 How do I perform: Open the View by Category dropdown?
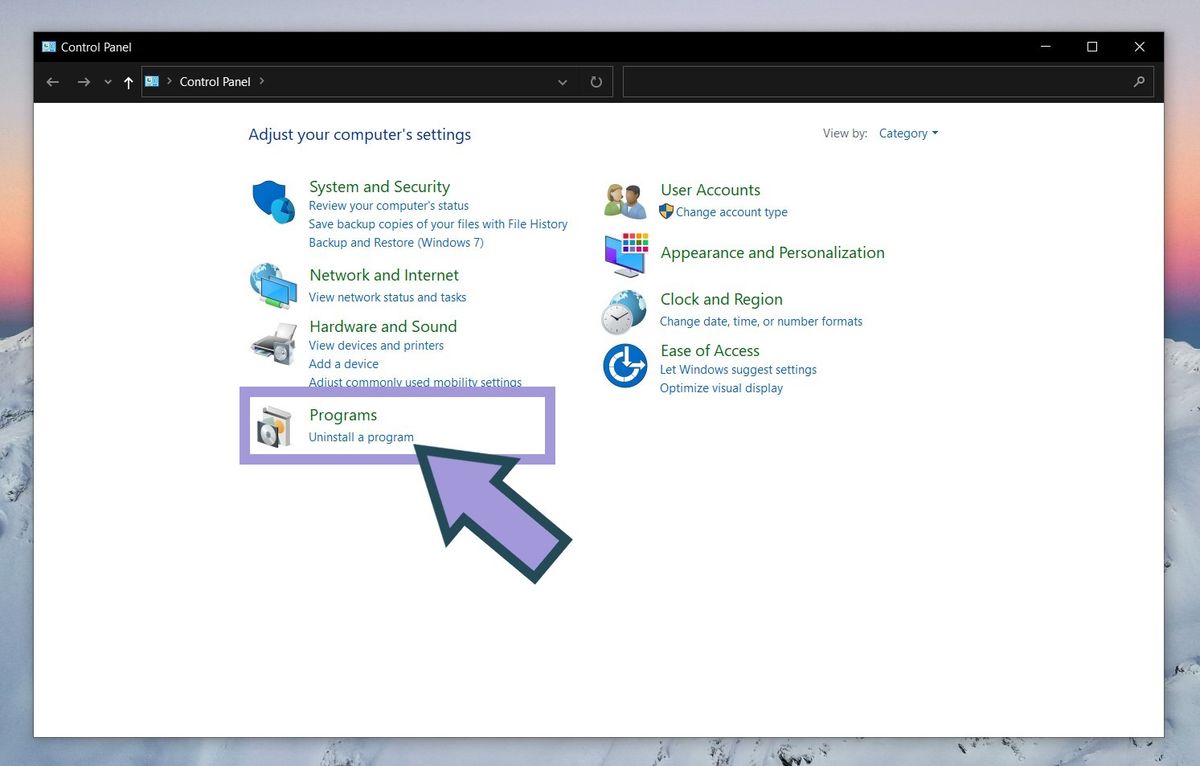pos(908,133)
